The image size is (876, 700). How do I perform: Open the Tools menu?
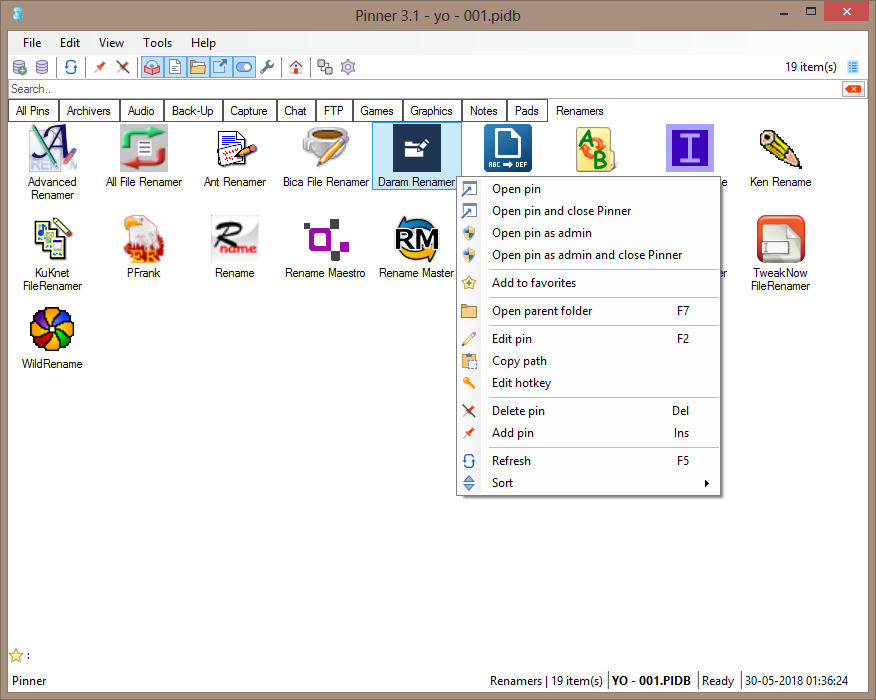(158, 43)
